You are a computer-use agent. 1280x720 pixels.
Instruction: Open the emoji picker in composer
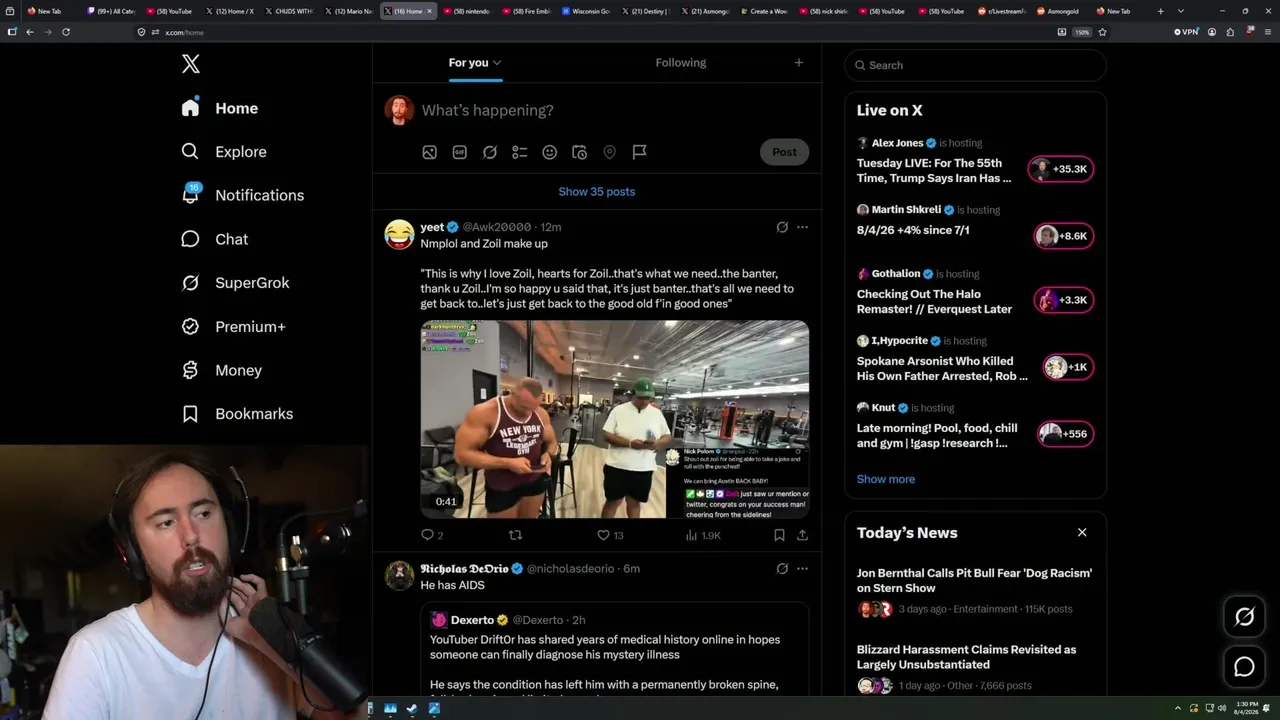549,152
